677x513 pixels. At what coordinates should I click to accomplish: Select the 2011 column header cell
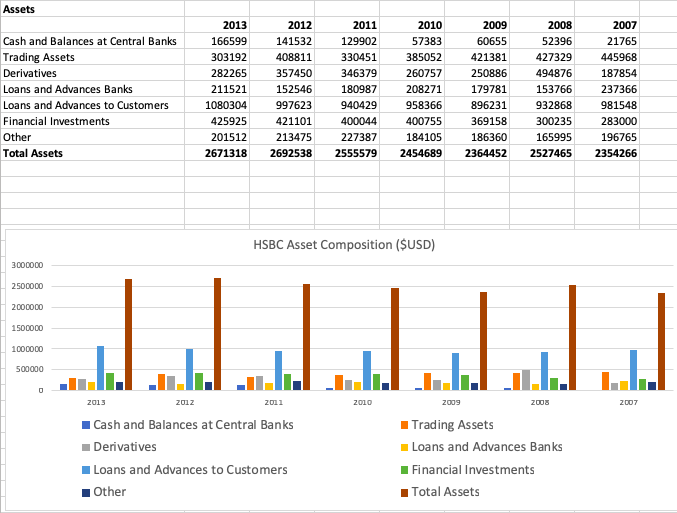click(x=347, y=25)
